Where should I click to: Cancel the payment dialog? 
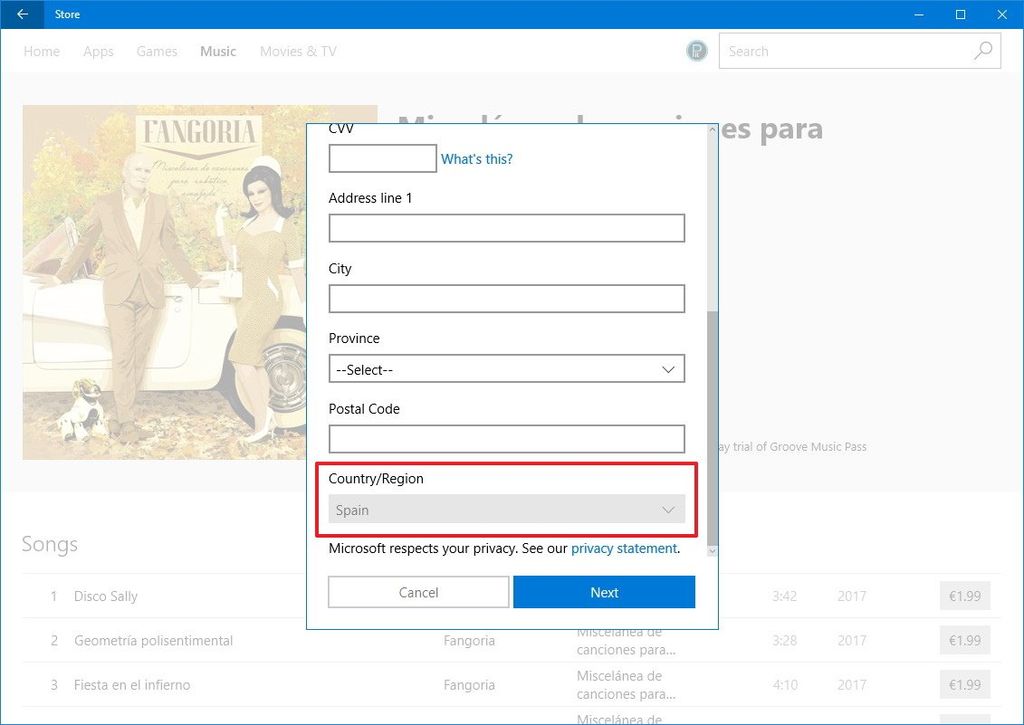point(418,591)
